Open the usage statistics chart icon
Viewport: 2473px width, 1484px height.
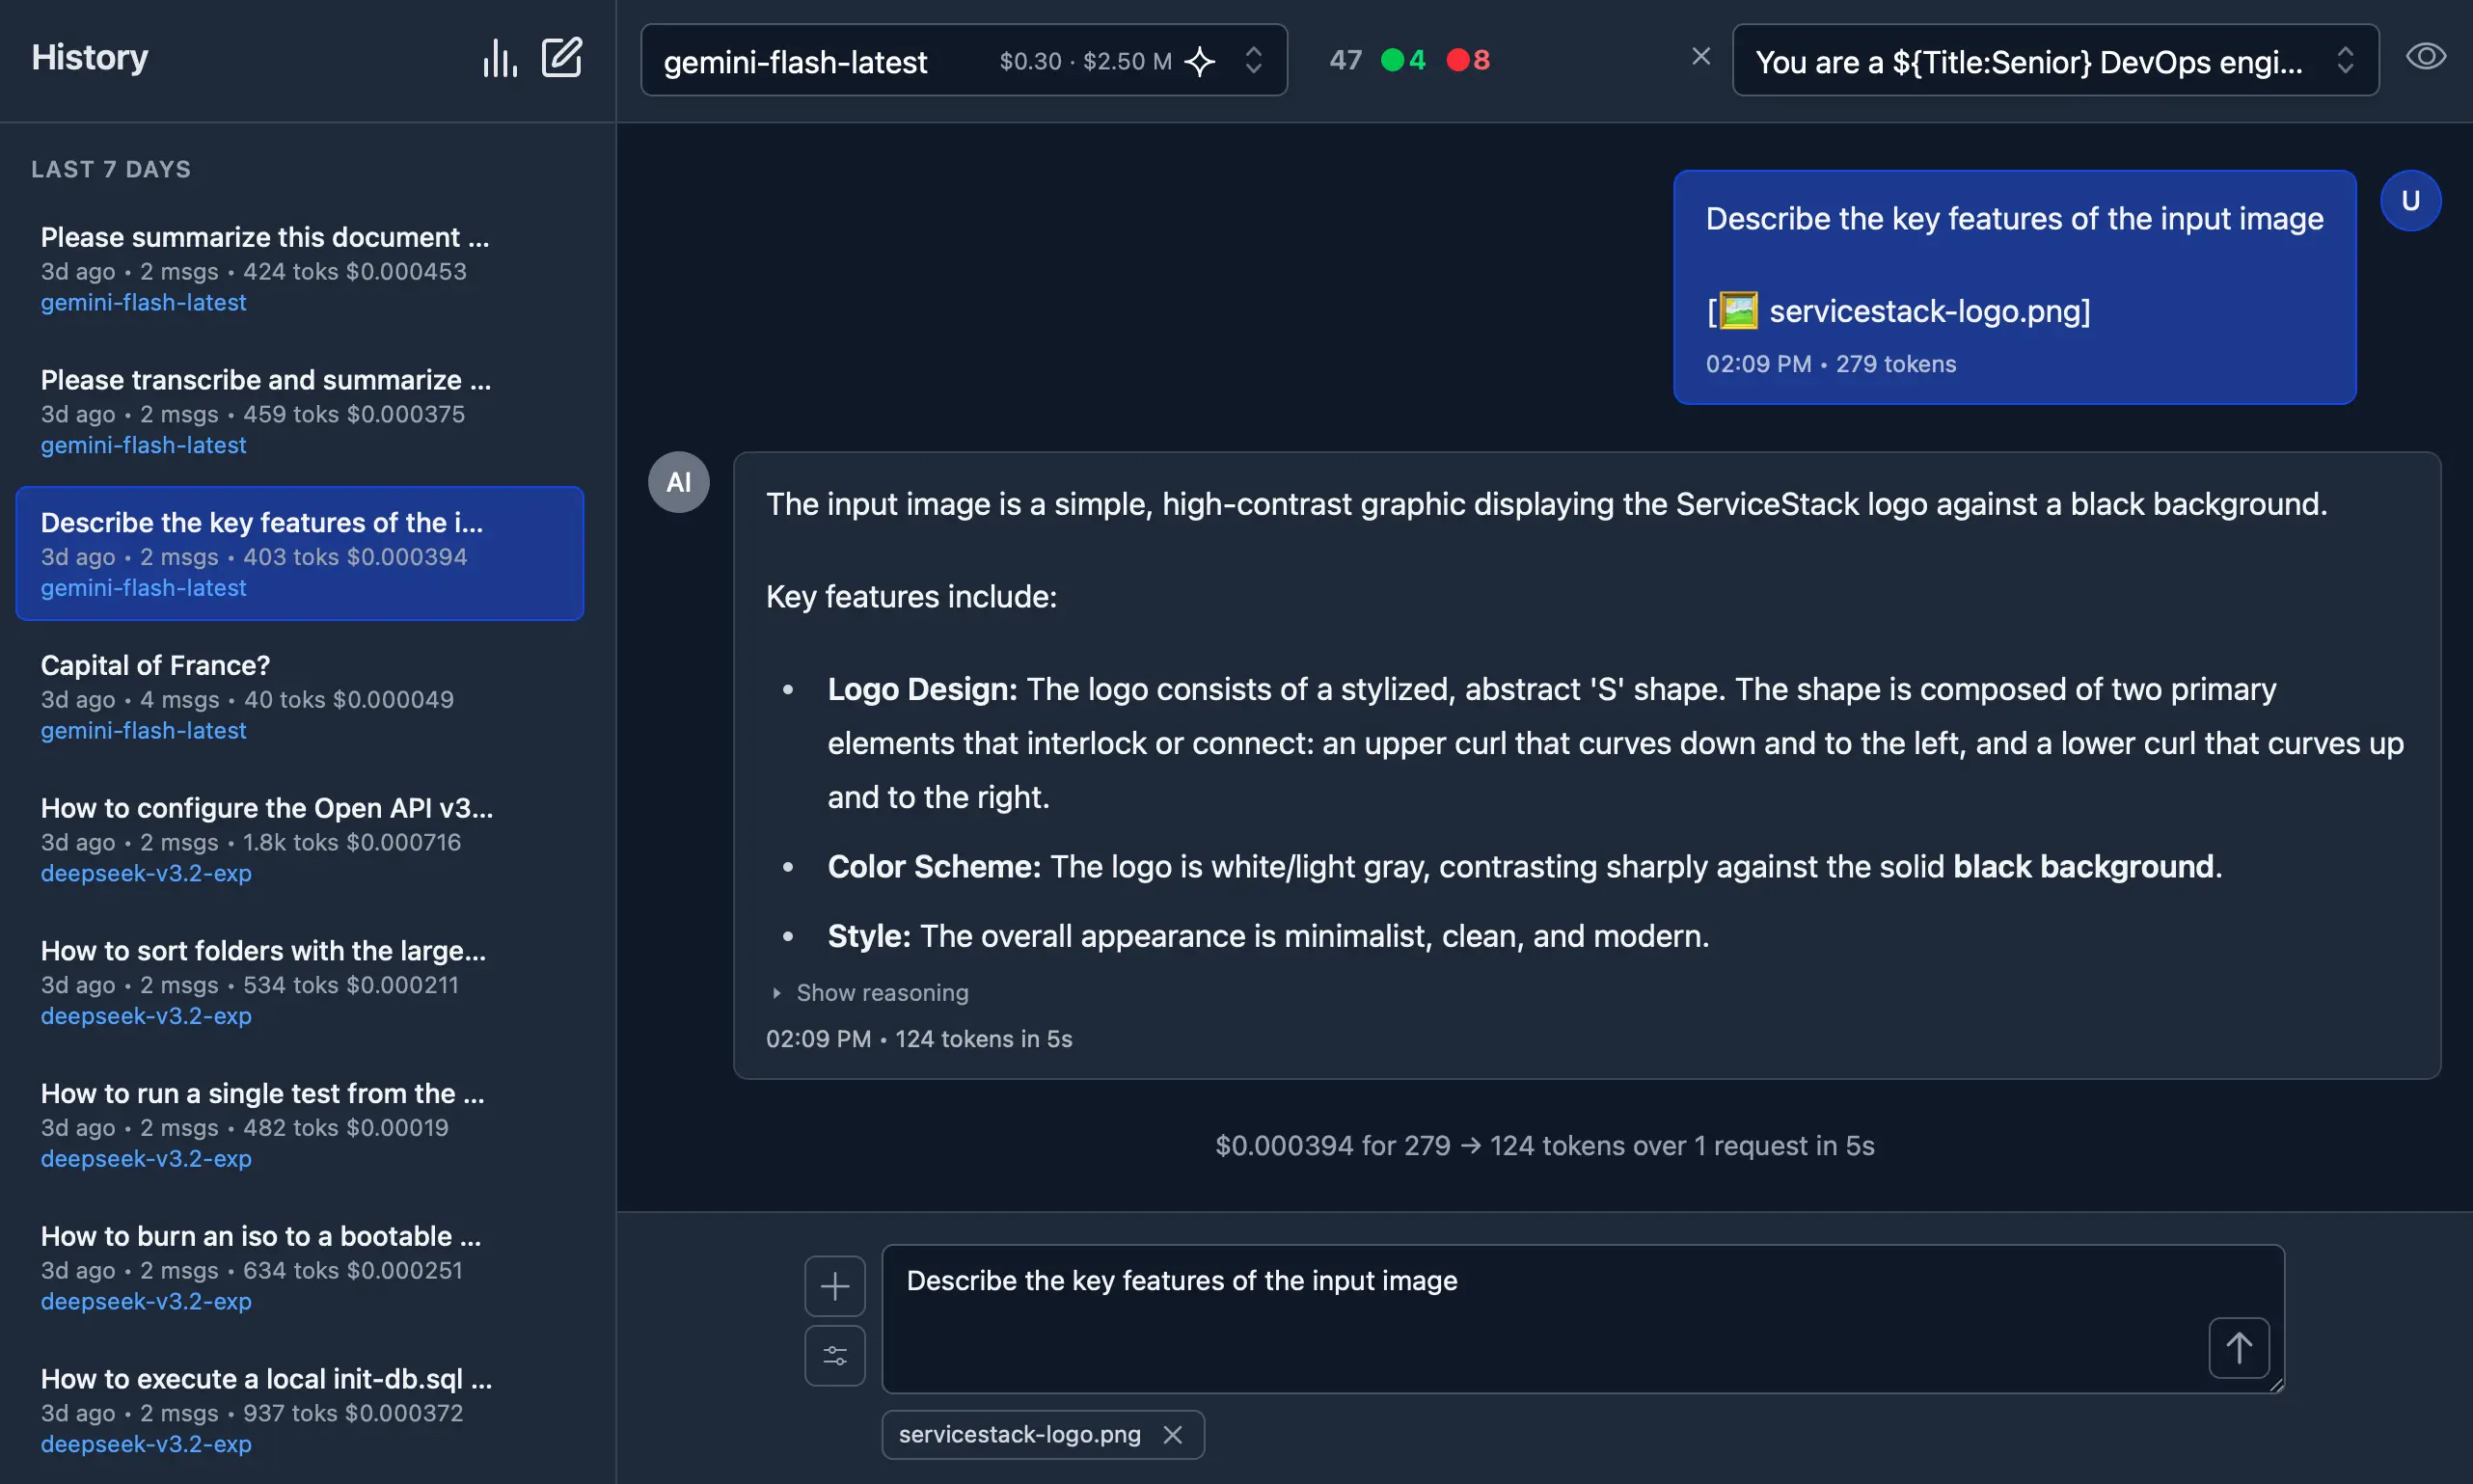point(500,57)
